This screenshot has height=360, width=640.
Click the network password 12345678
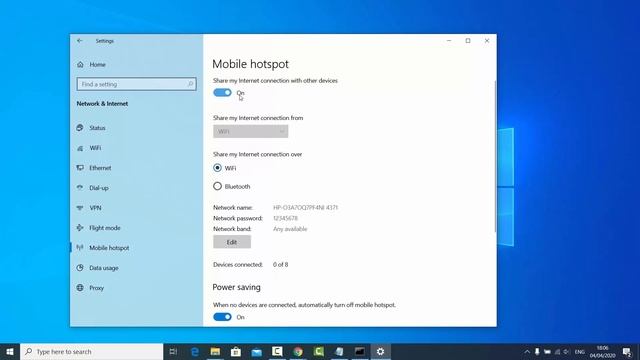(x=285, y=218)
